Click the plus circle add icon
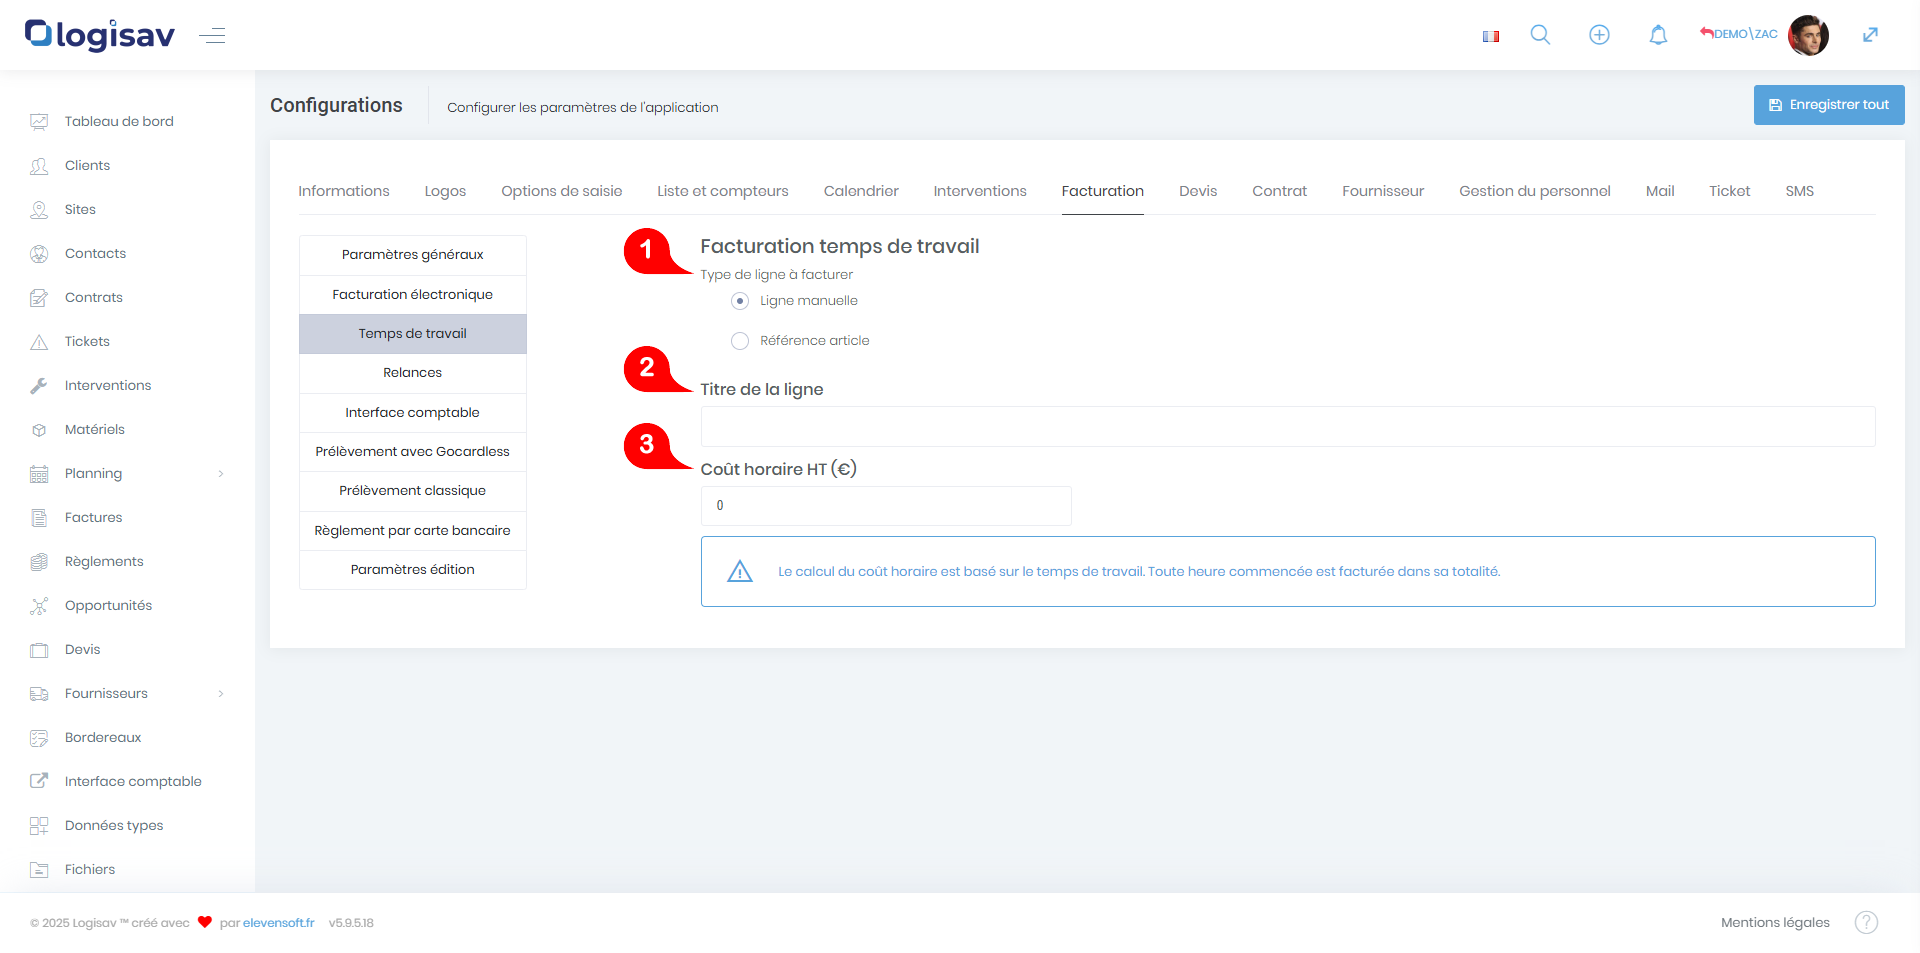 pyautogui.click(x=1599, y=35)
